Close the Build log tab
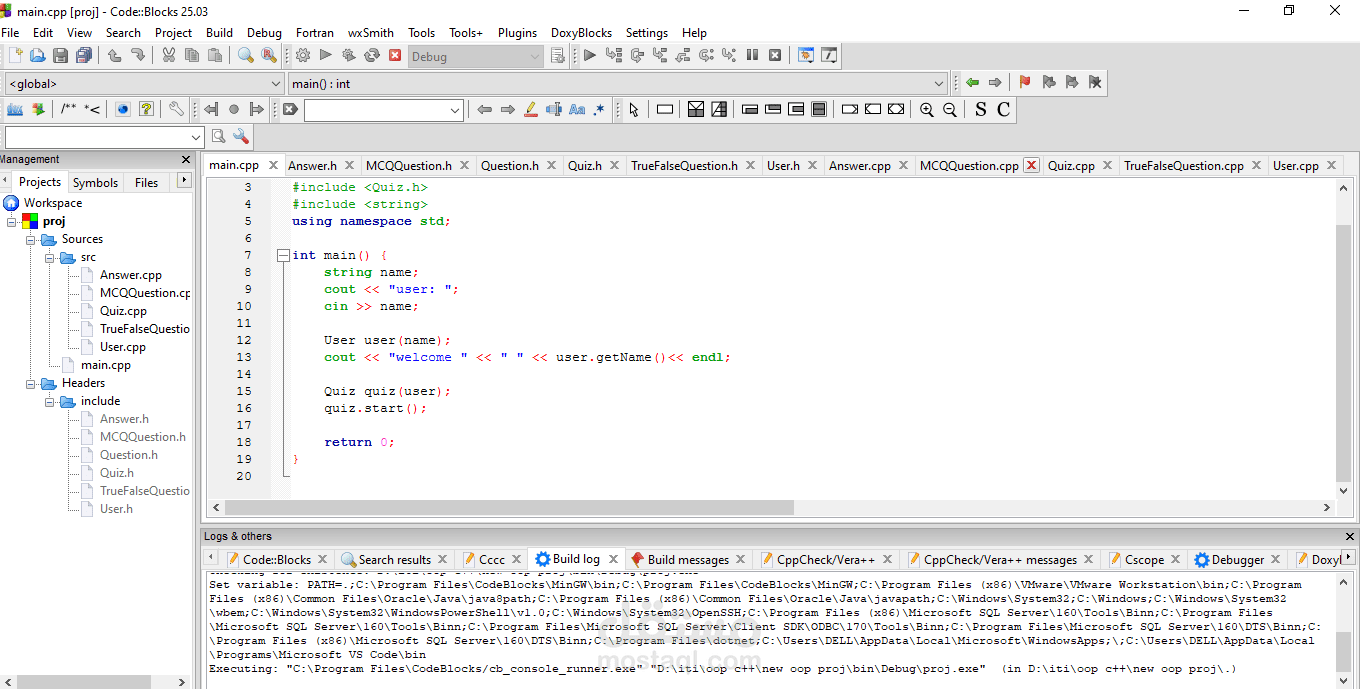This screenshot has height=689, width=1360. pyautogui.click(x=613, y=559)
